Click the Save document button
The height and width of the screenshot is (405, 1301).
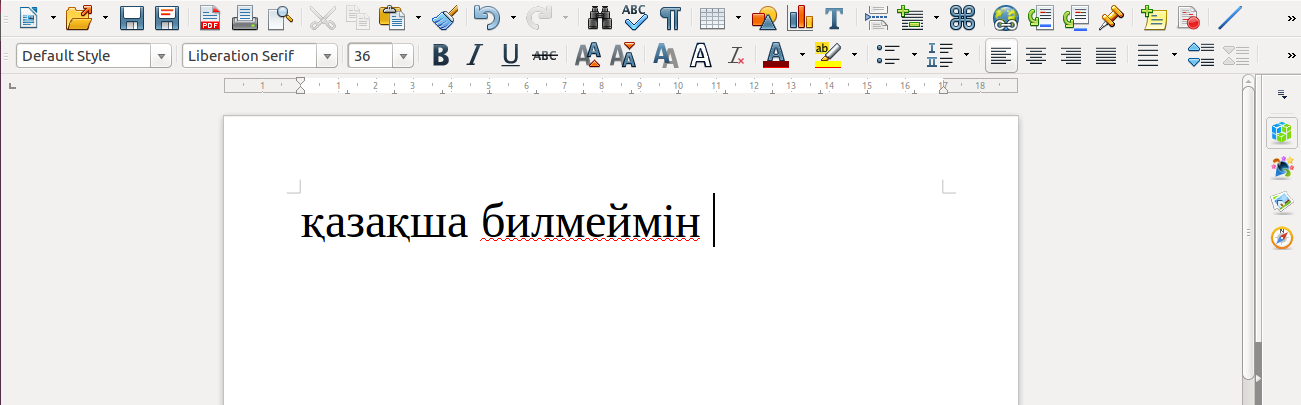pos(131,17)
